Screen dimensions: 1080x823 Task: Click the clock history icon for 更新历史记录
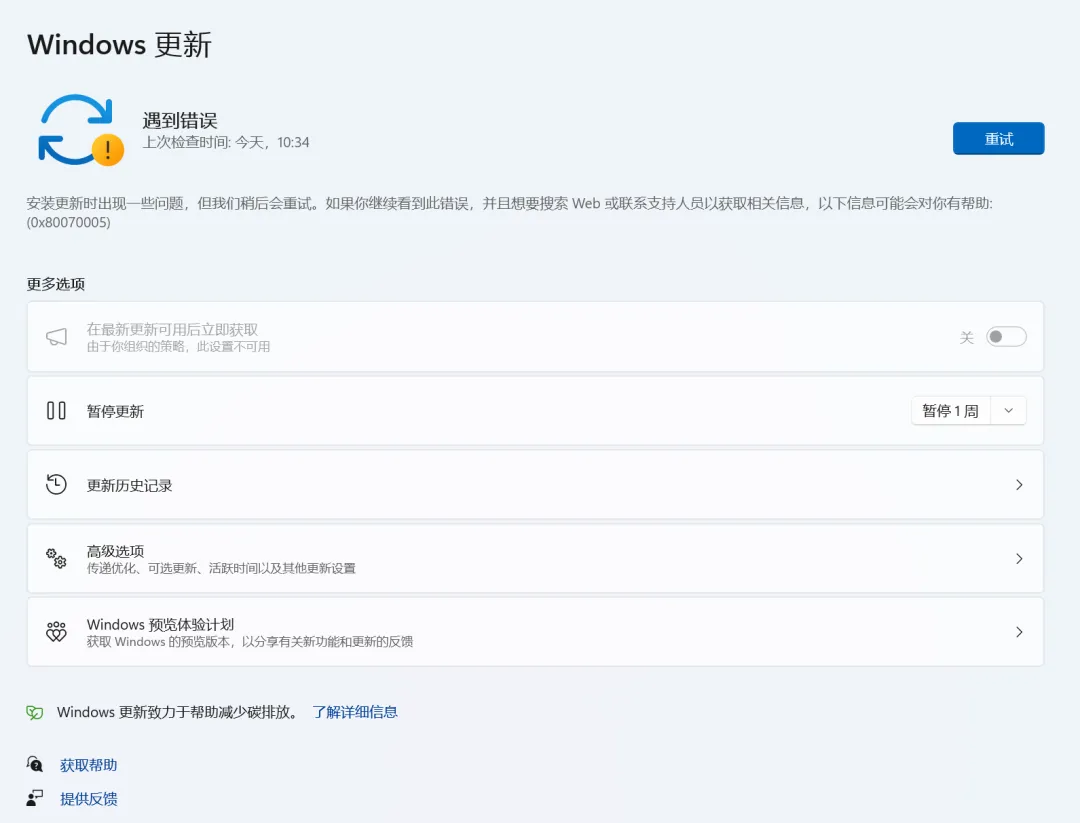click(55, 484)
